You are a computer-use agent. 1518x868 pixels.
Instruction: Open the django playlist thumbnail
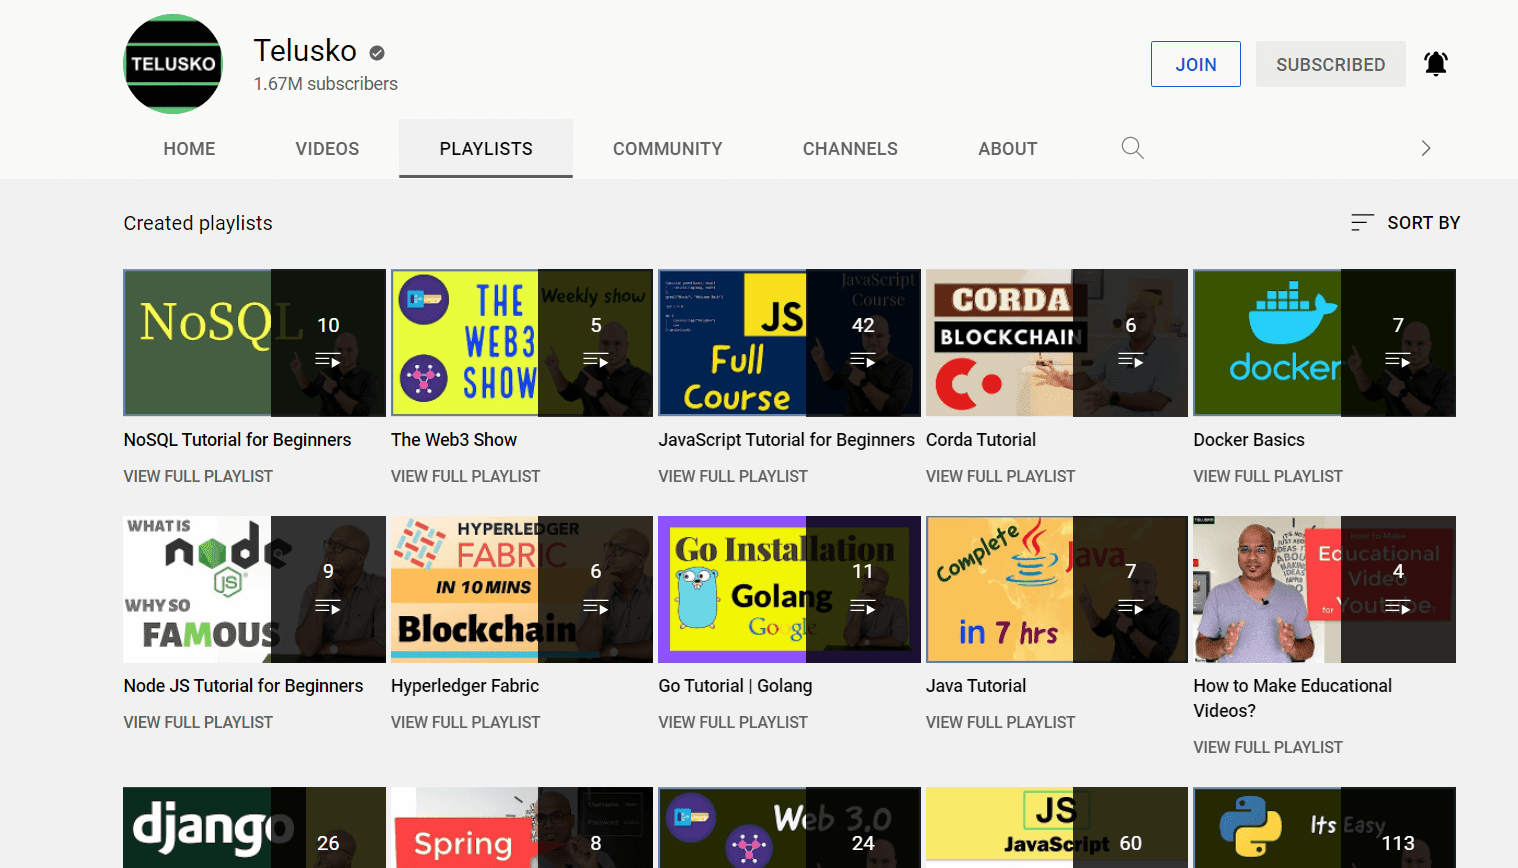click(x=254, y=828)
